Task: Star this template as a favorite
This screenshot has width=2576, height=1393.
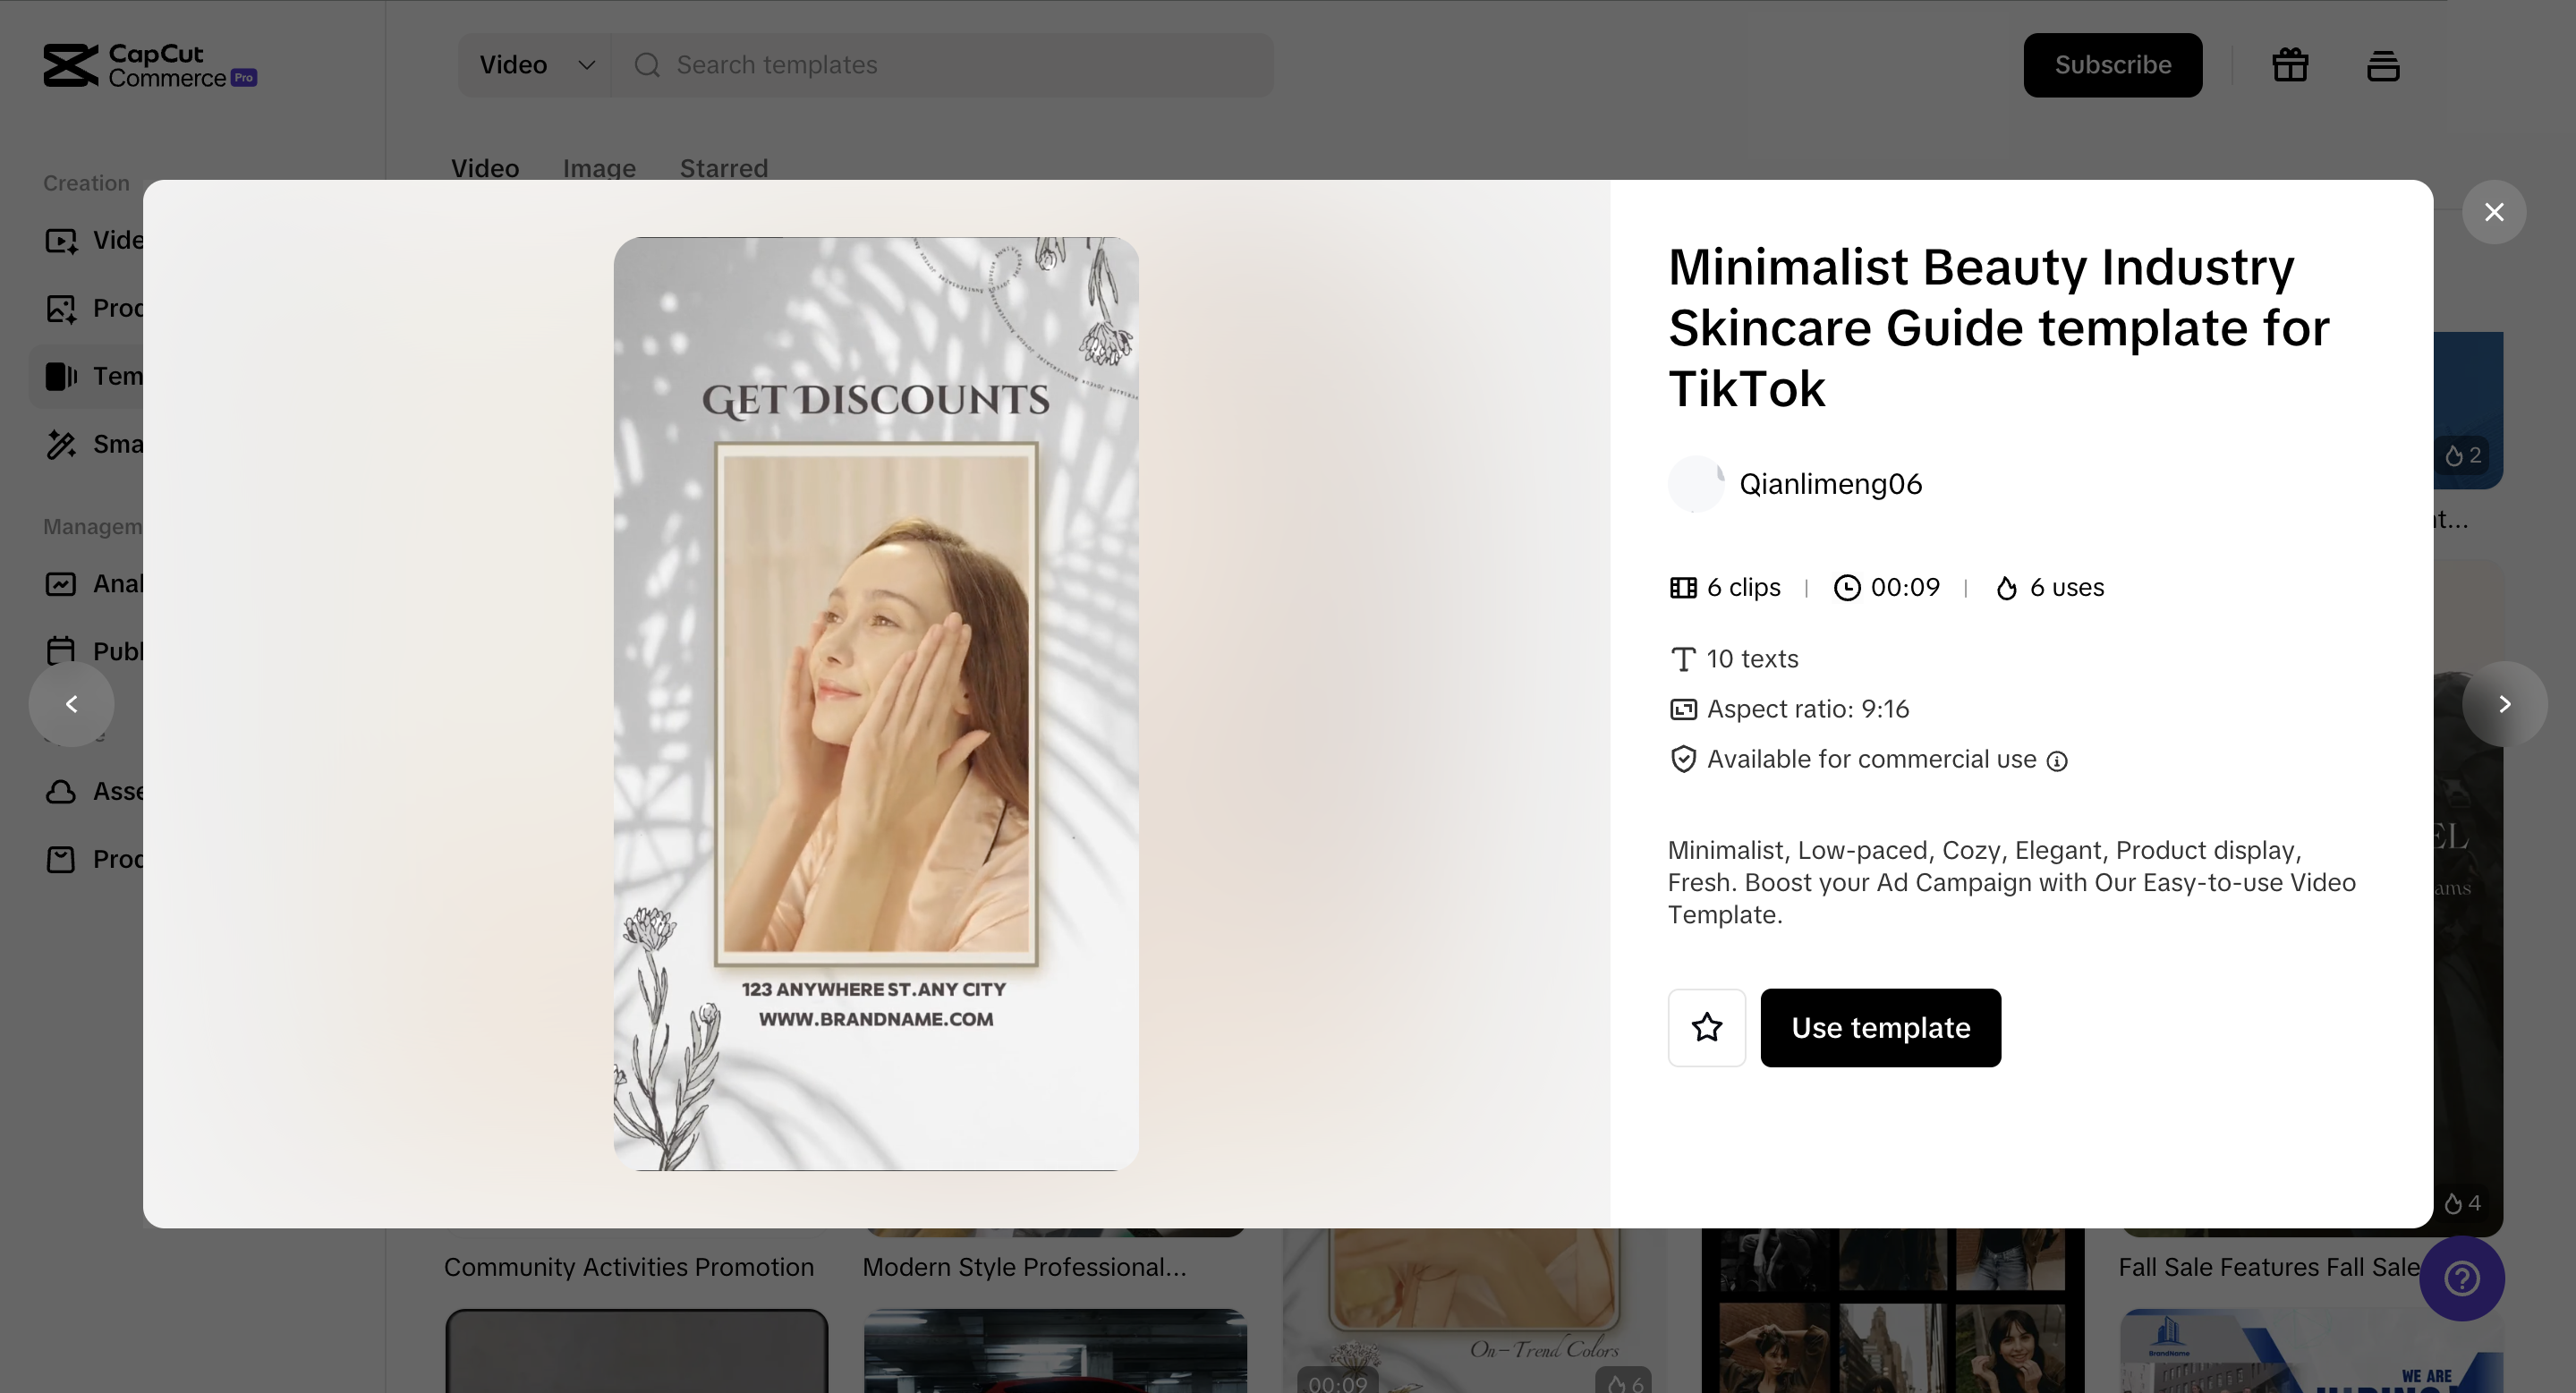Action: pos(1706,1028)
